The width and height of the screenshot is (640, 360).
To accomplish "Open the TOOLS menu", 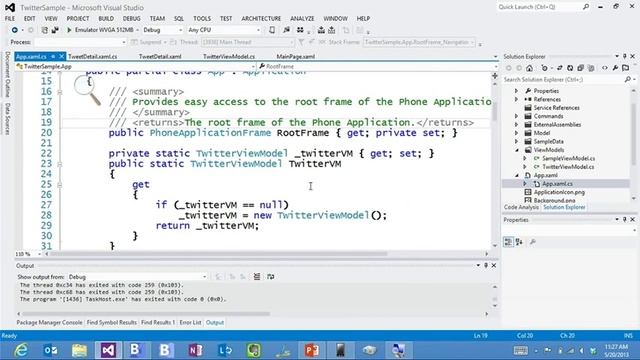I will 202,18.
